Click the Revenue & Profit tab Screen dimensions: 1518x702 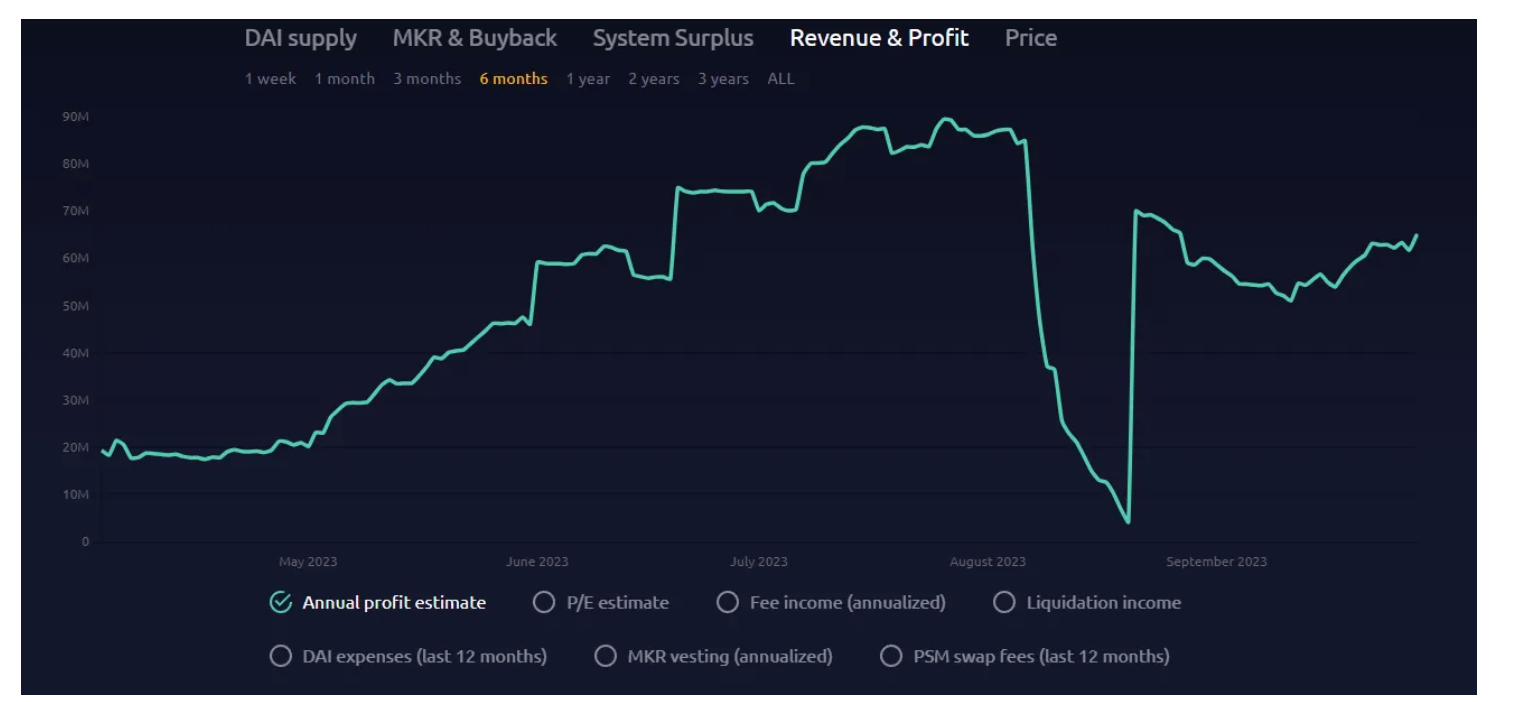click(x=878, y=38)
